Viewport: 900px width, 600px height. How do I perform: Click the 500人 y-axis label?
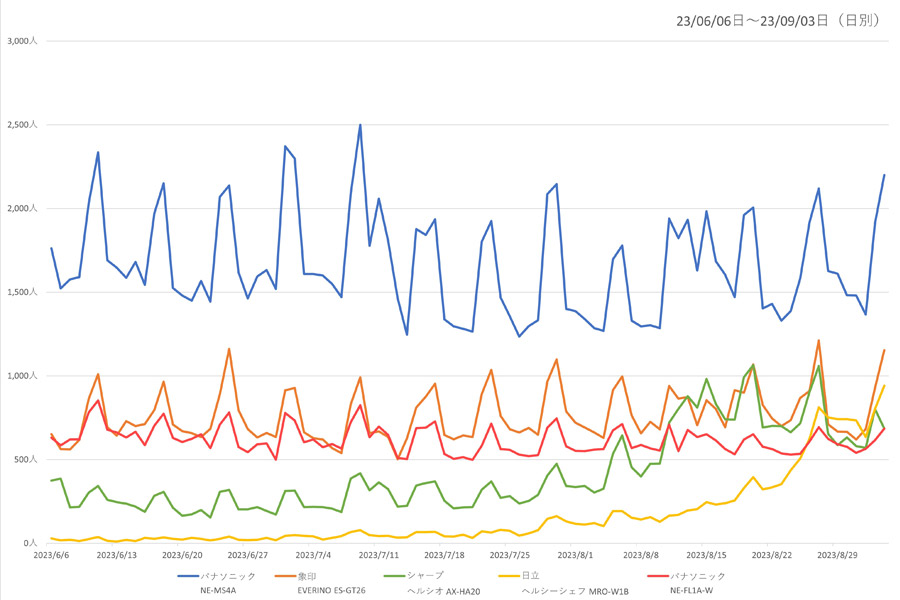point(26,459)
